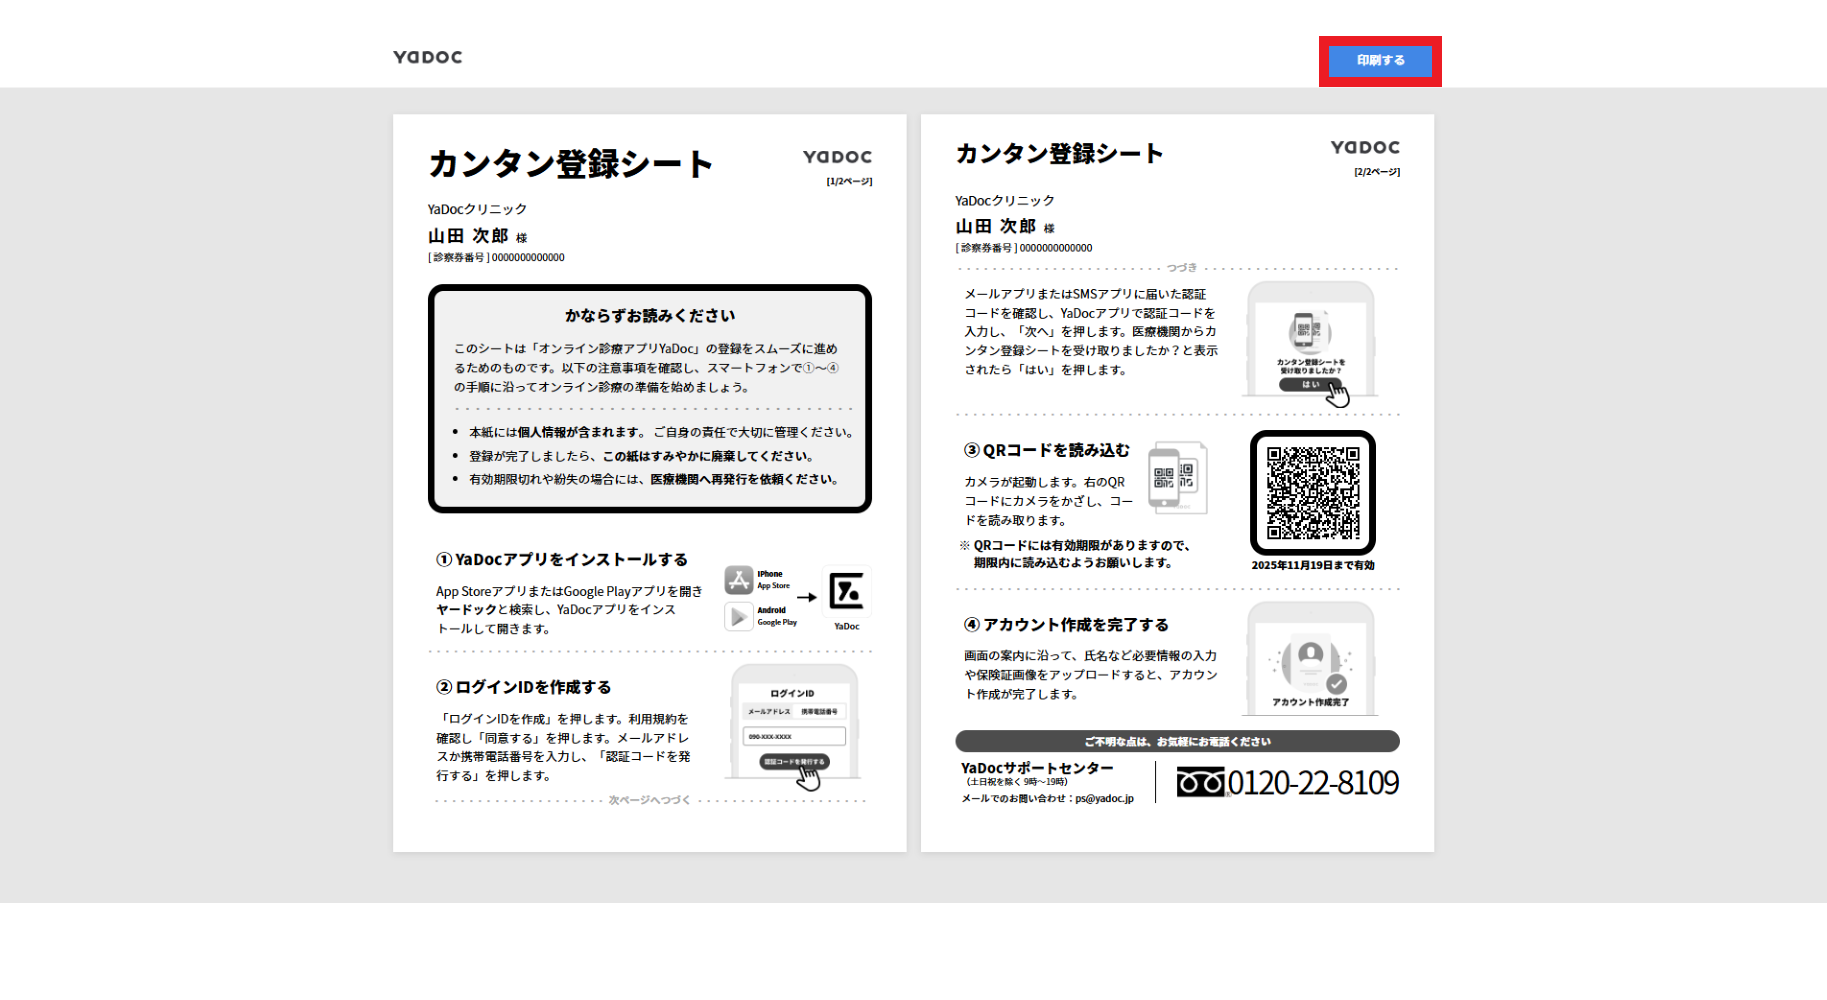
Task: Click the [1/2ページ] page indicator
Action: [x=849, y=181]
